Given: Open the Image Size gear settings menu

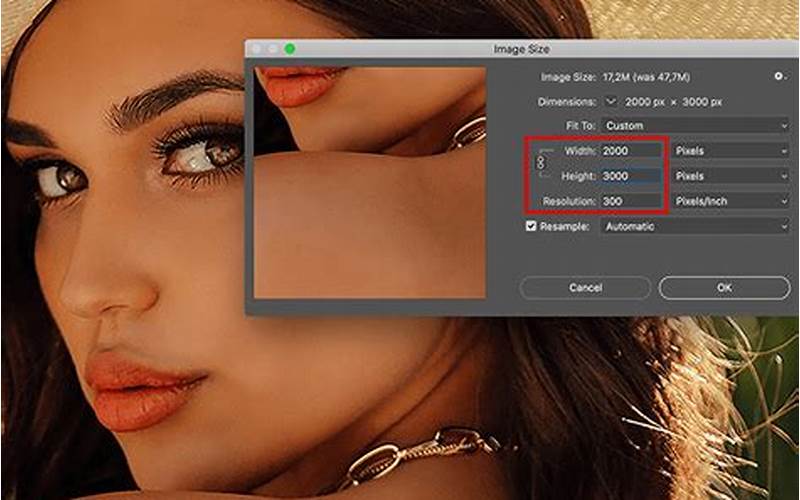Looking at the screenshot, I should pos(780,77).
